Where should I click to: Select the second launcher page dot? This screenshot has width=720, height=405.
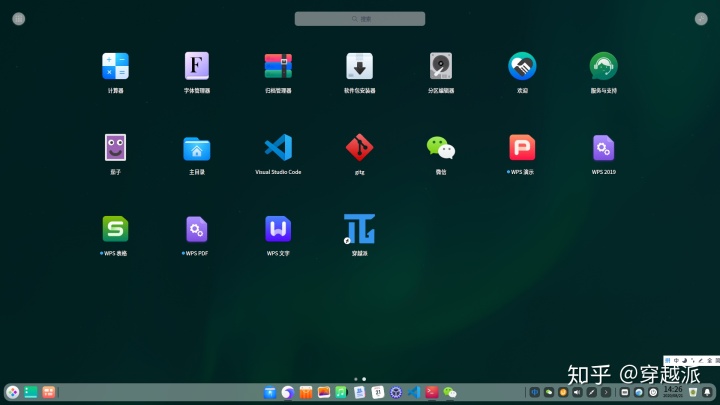click(x=364, y=379)
